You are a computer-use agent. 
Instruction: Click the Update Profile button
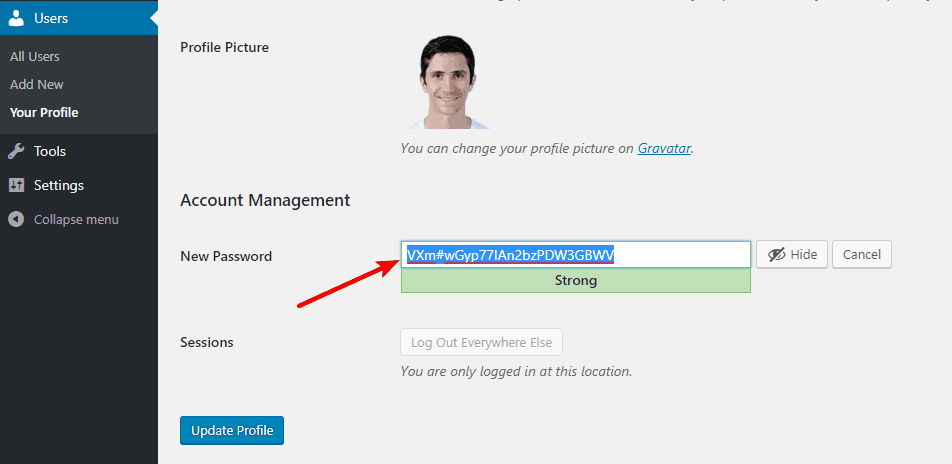click(x=232, y=431)
